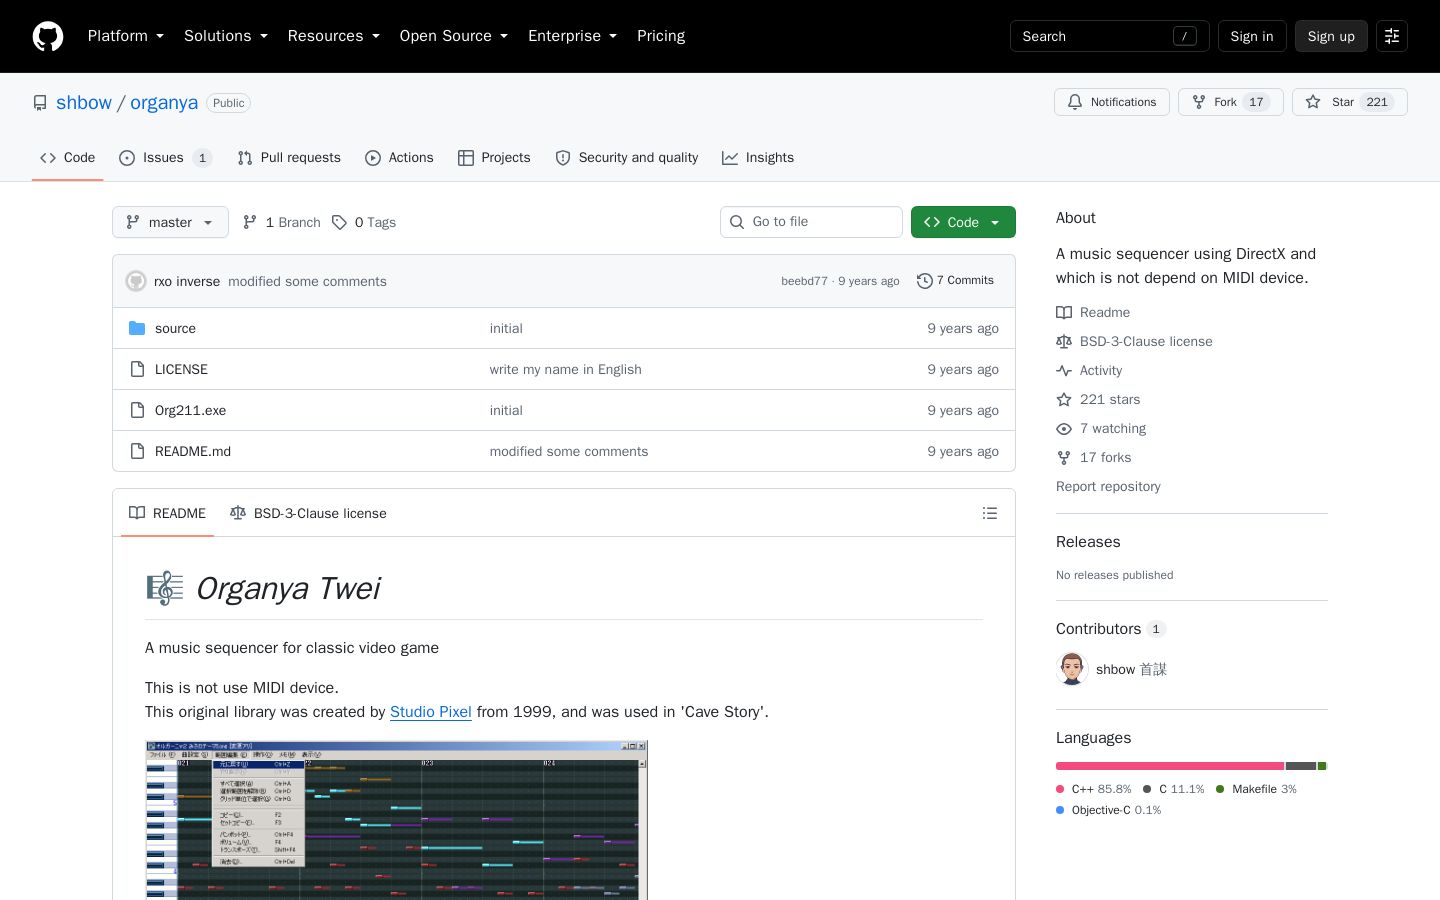Screen dimensions: 1440x900
Task: Click the Organya Twei music note logo
Action: click(165, 588)
